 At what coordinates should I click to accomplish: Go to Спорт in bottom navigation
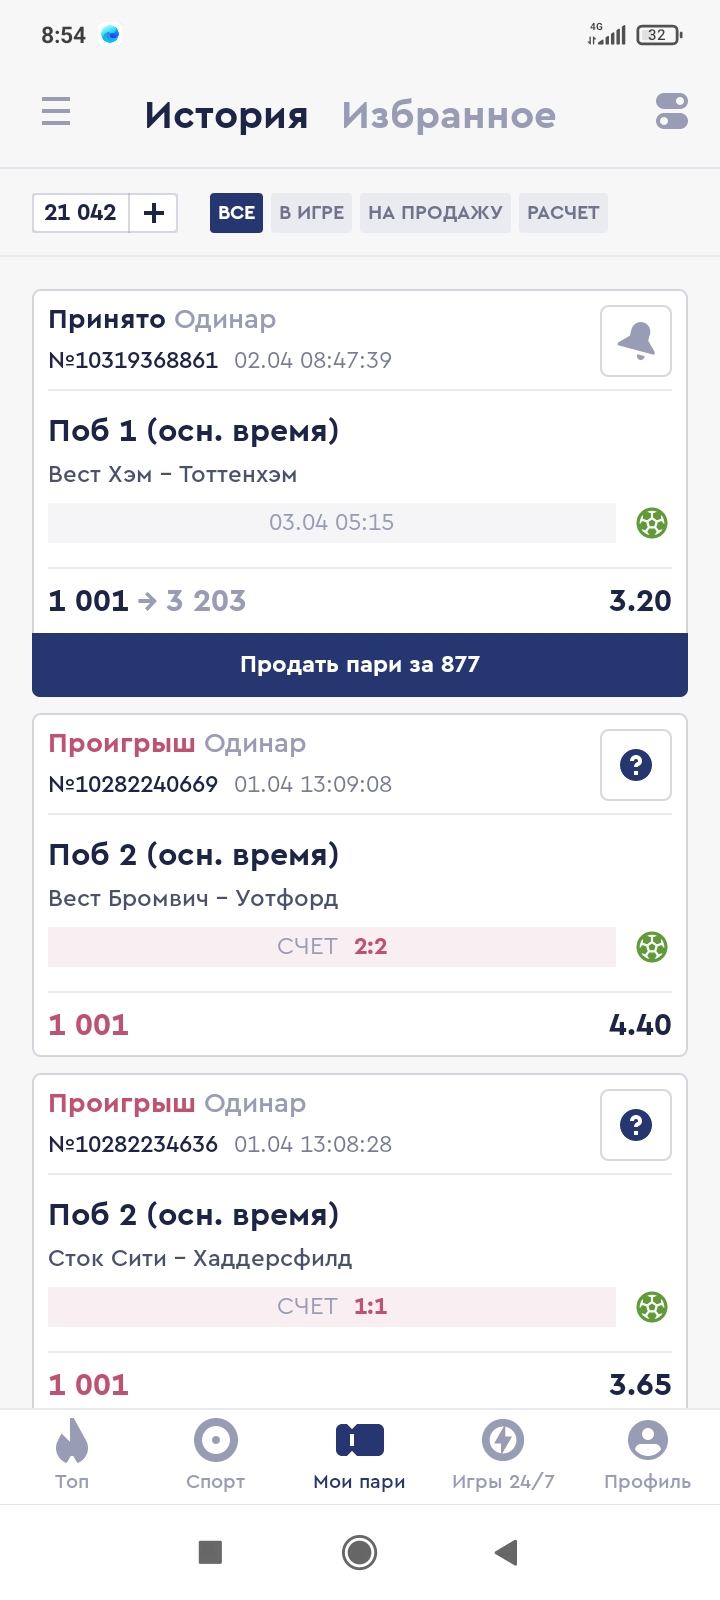coord(215,1455)
